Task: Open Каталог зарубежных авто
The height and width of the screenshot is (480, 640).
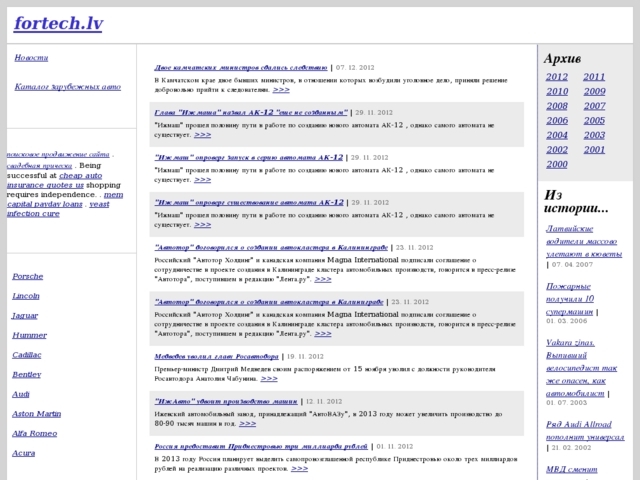Action: (68, 87)
